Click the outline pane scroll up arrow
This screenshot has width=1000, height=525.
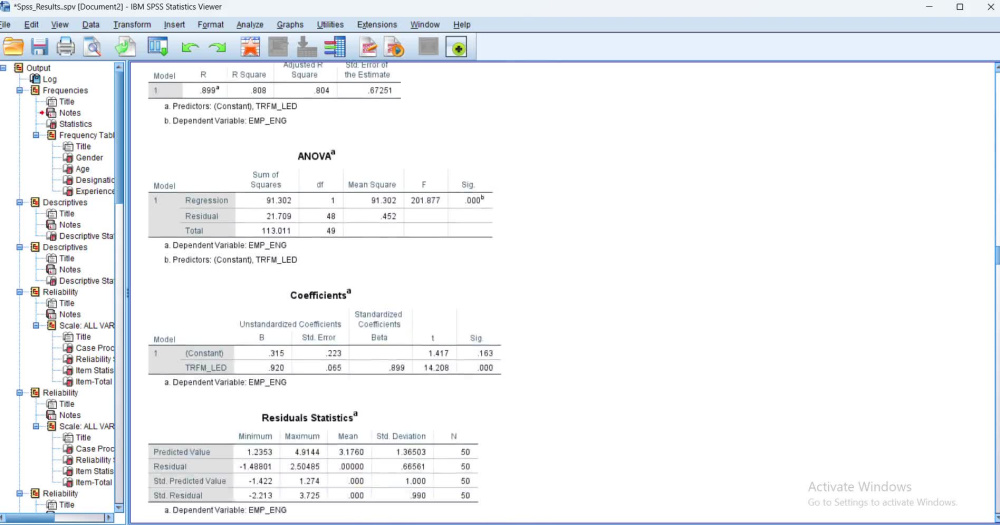click(x=119, y=67)
